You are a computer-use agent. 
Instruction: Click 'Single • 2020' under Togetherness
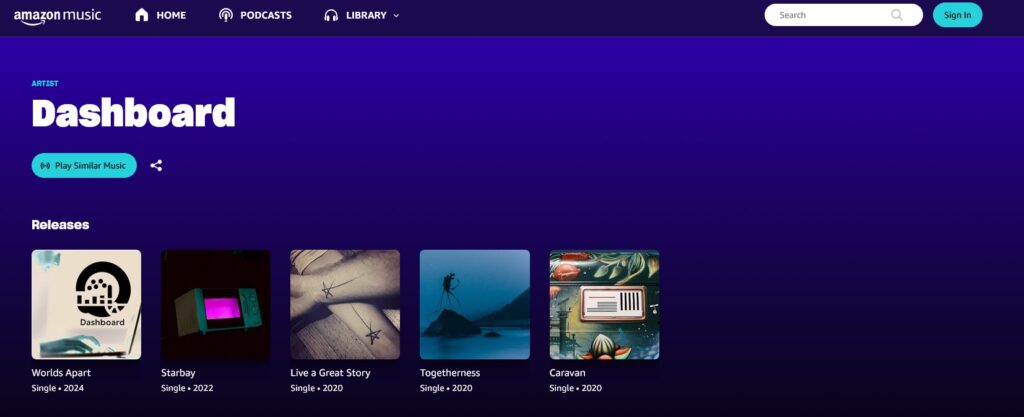point(446,388)
